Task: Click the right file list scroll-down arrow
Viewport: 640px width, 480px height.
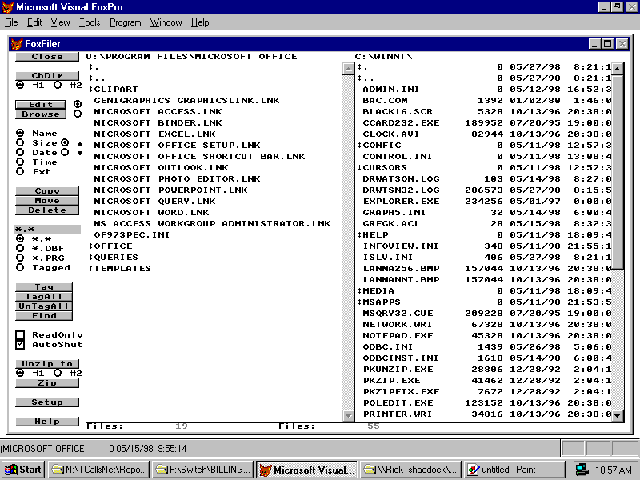Action: click(618, 416)
